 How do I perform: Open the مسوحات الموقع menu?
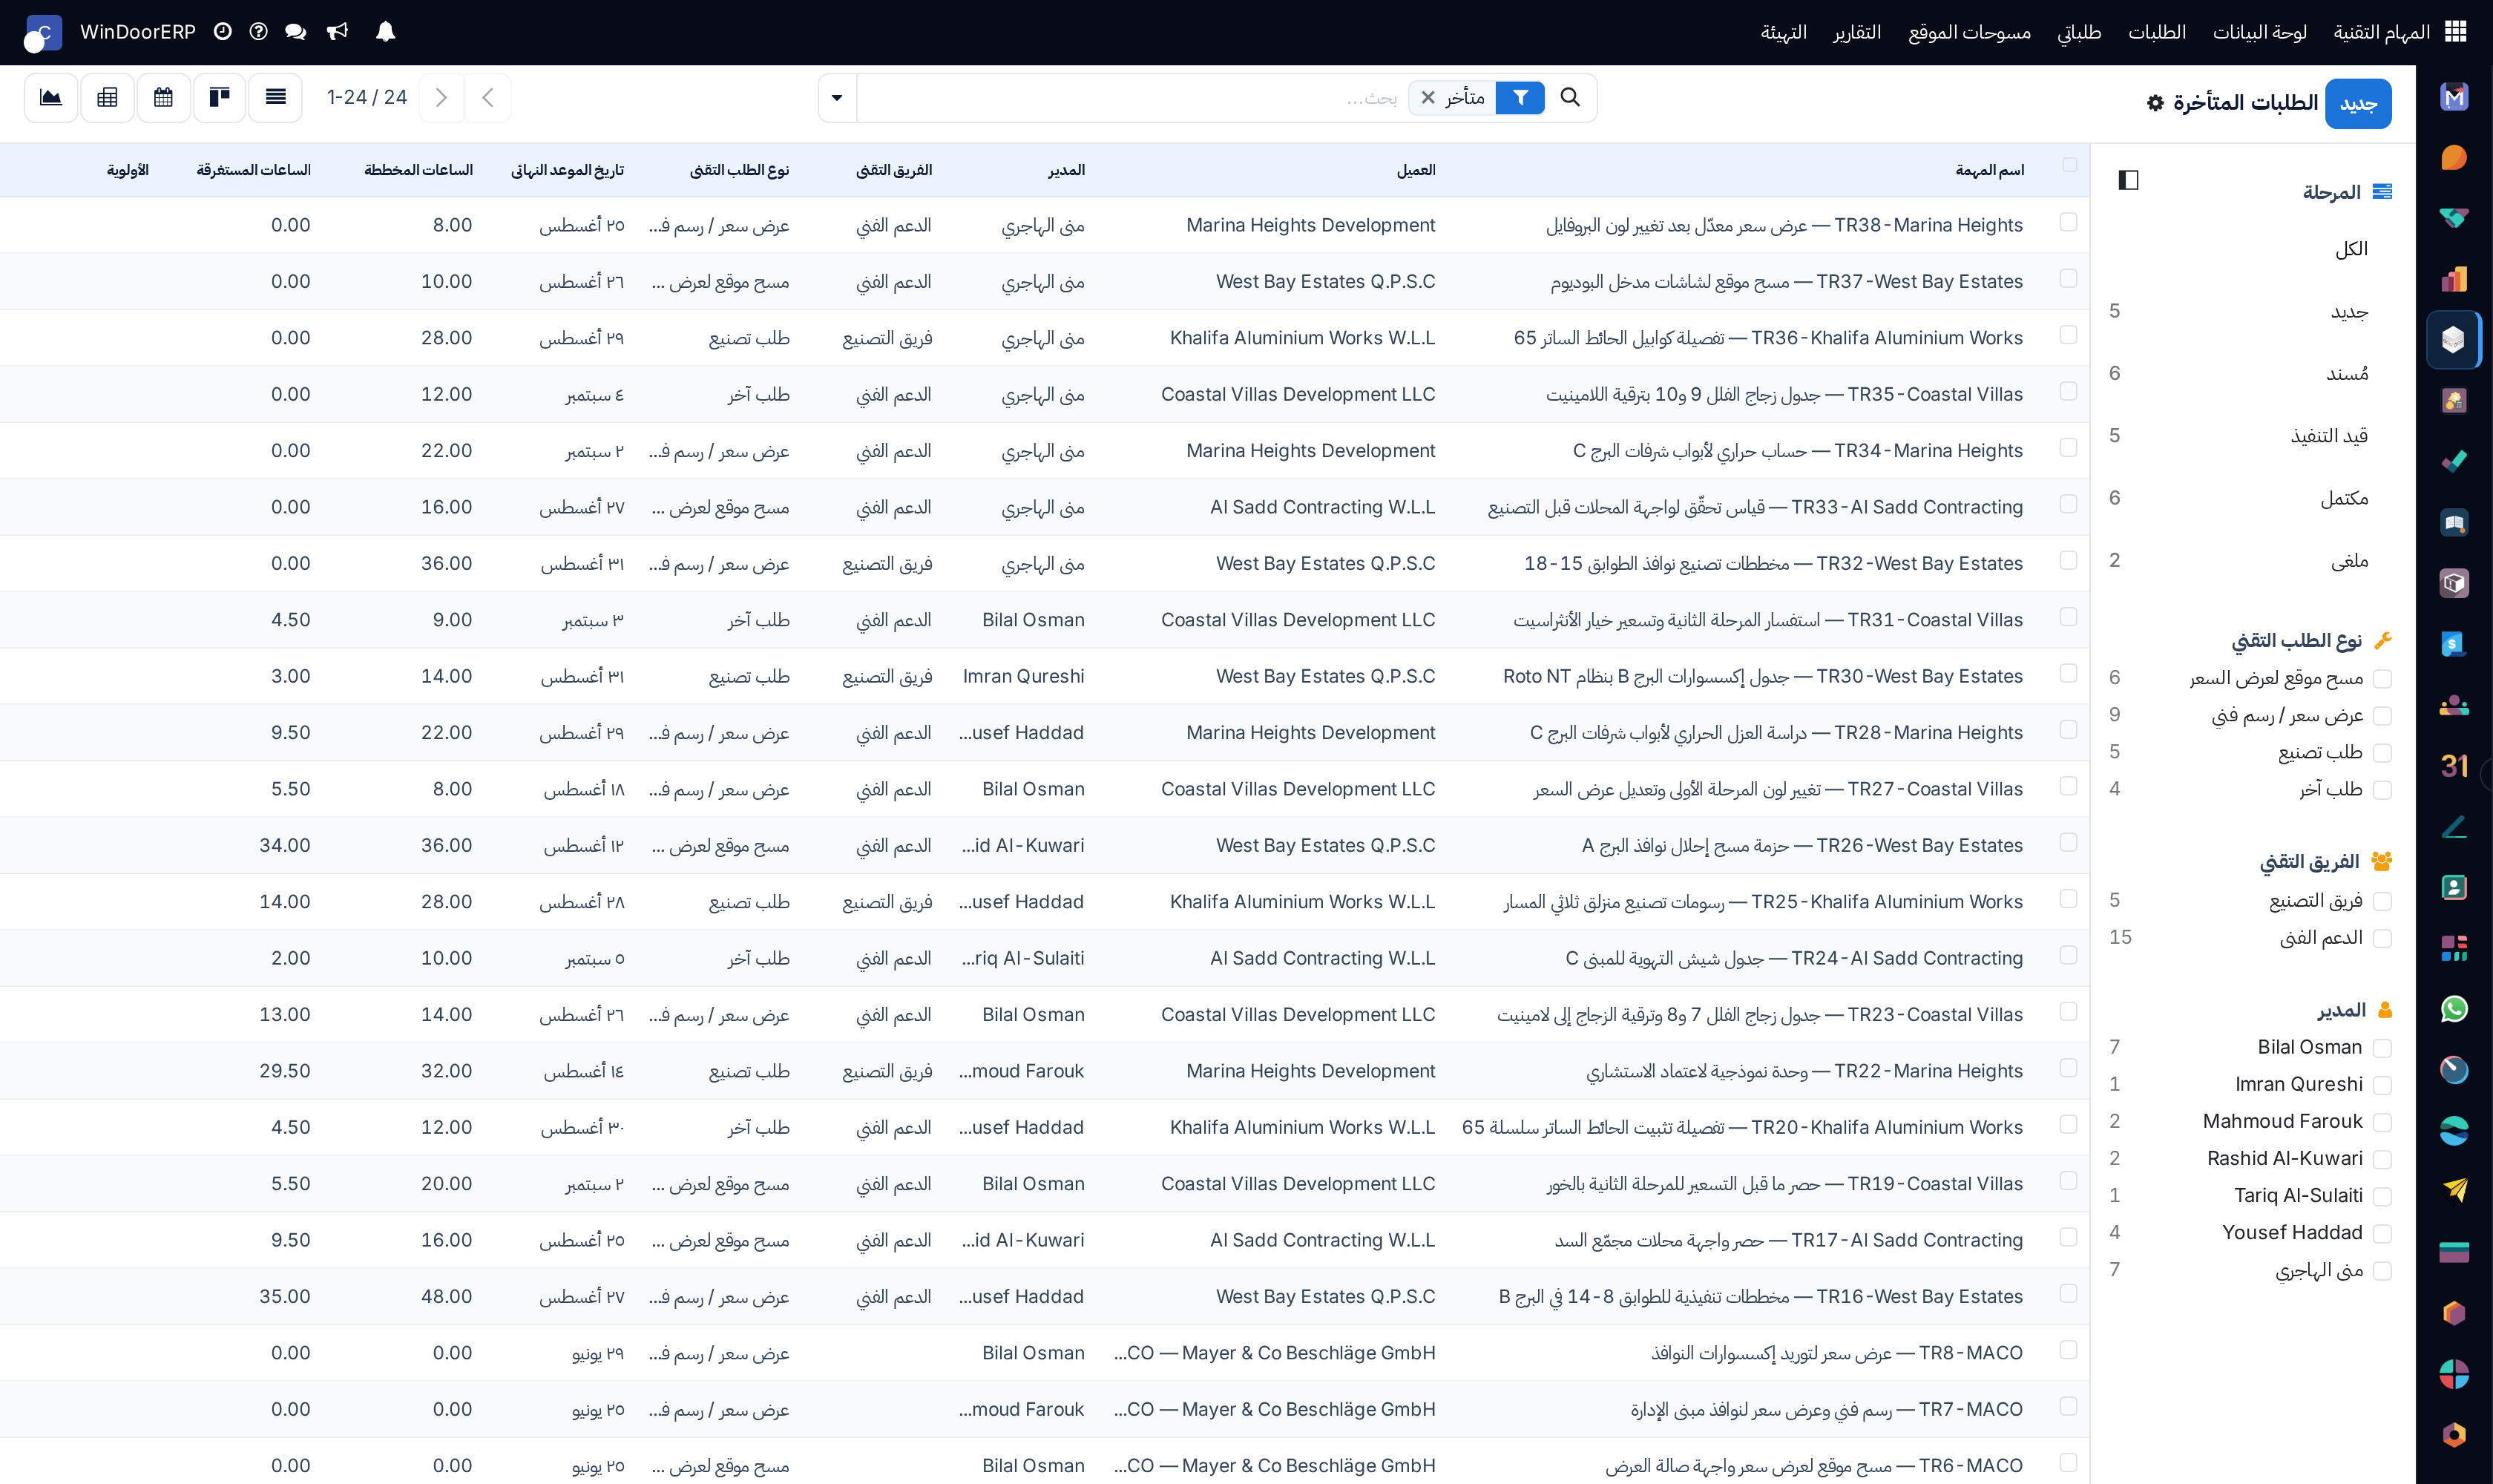(x=1969, y=32)
